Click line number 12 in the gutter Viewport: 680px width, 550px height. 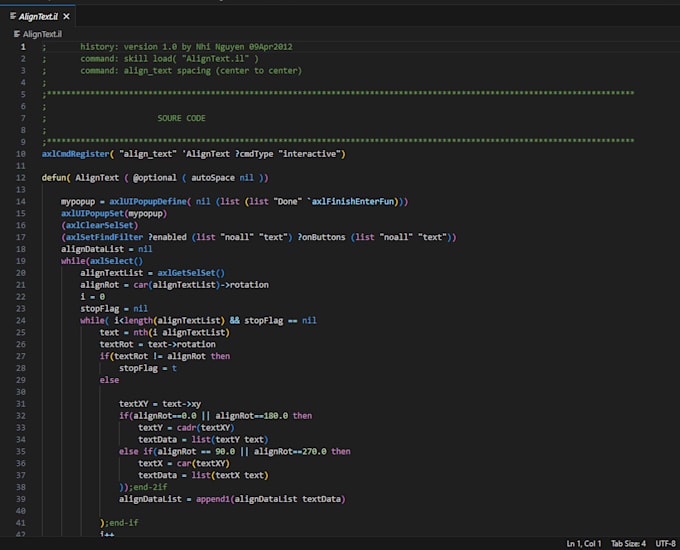21,178
